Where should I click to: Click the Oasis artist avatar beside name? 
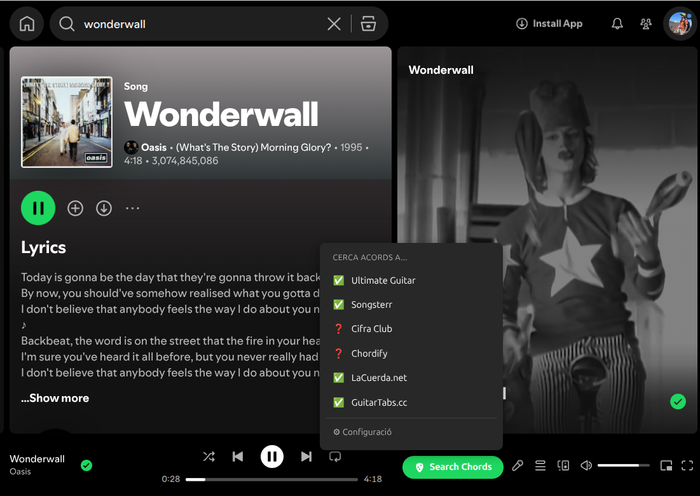pos(131,147)
